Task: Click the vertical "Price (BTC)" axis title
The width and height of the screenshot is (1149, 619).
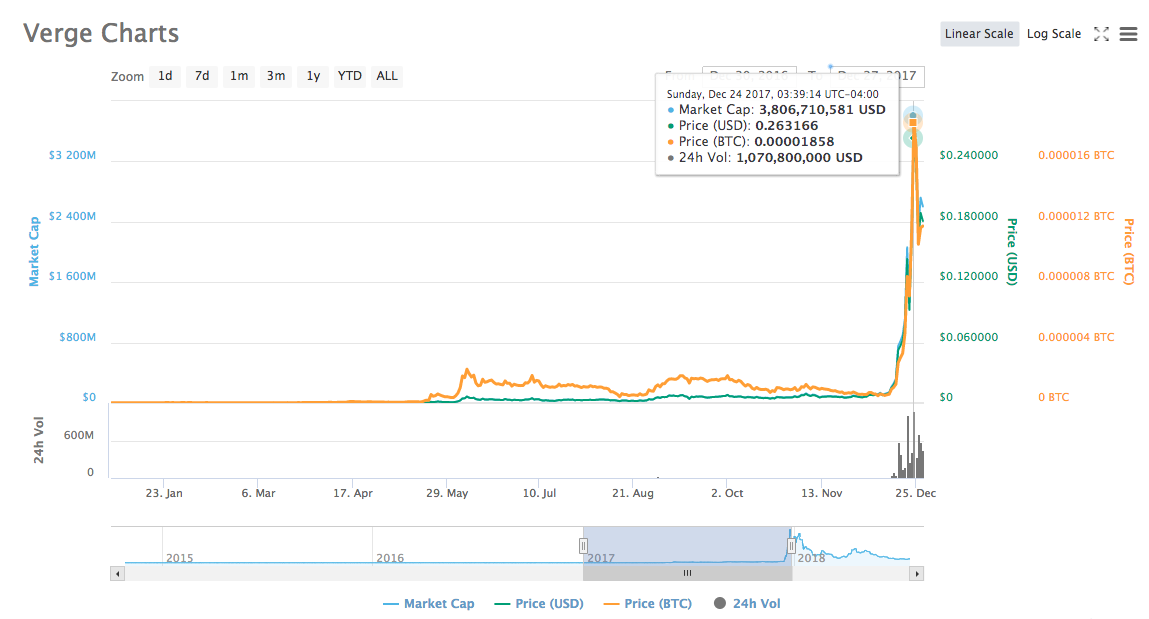Action: 1129,251
